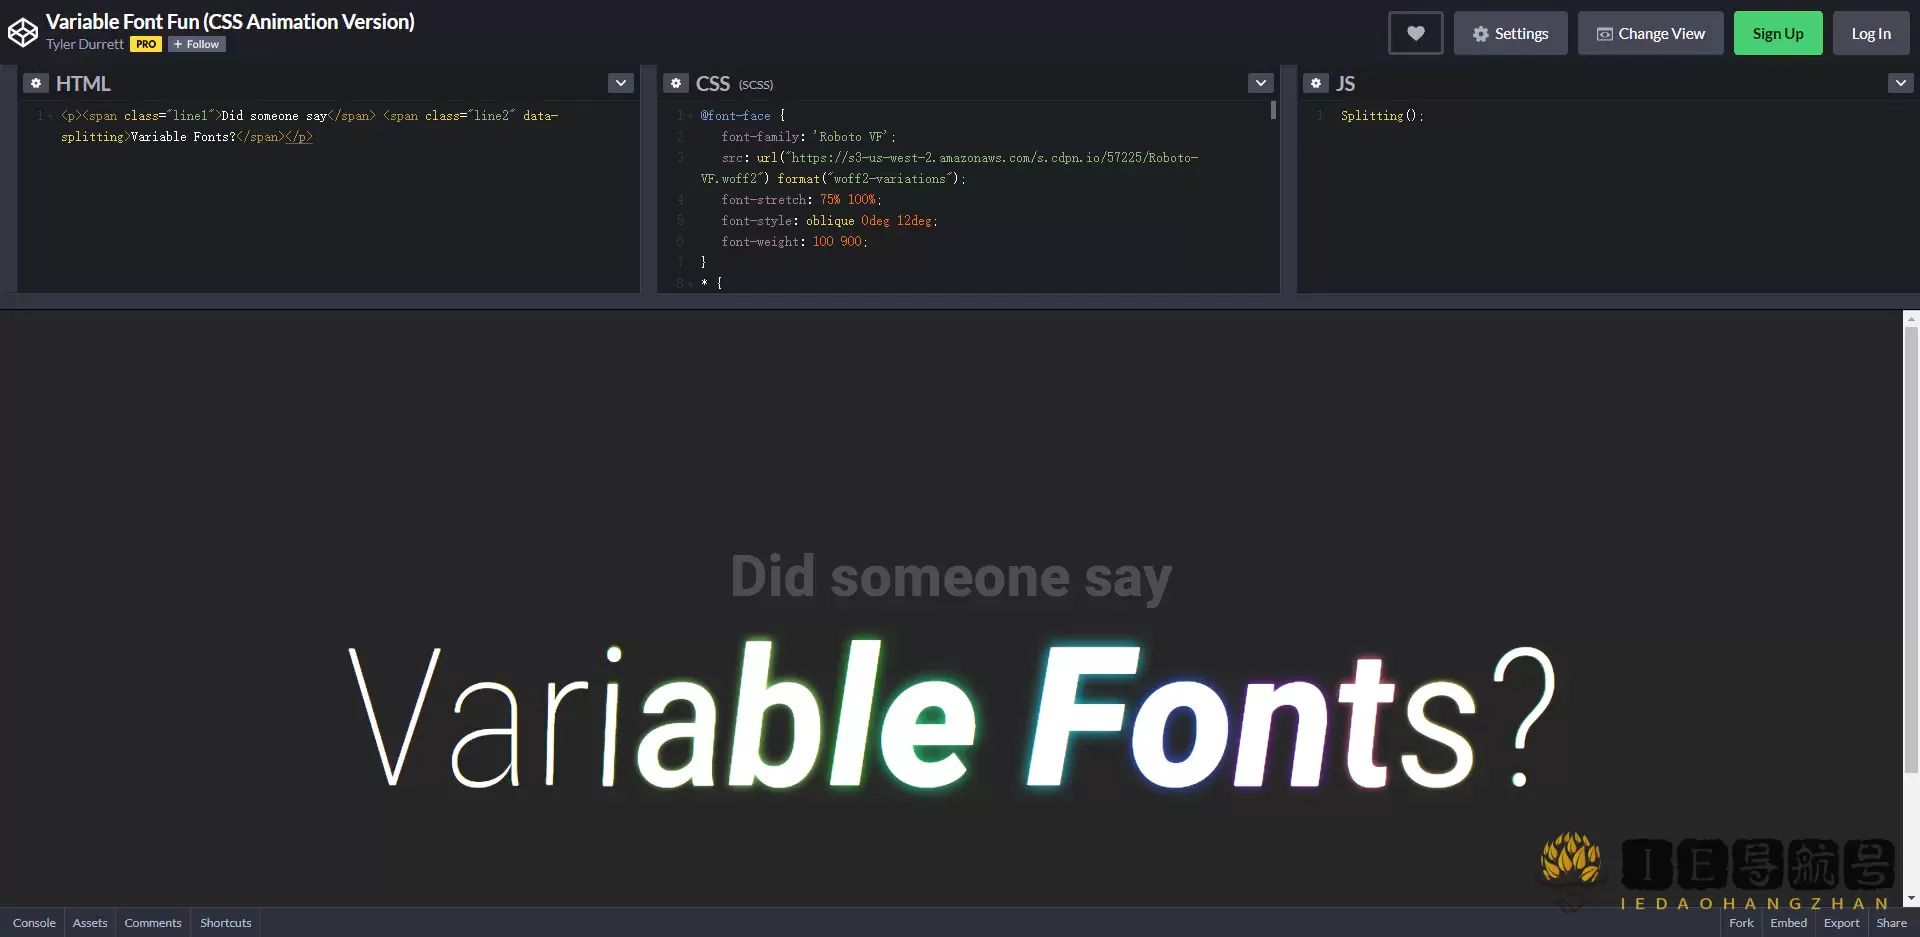
Task: Click the Splitting(); code in JS editor
Action: tap(1382, 116)
